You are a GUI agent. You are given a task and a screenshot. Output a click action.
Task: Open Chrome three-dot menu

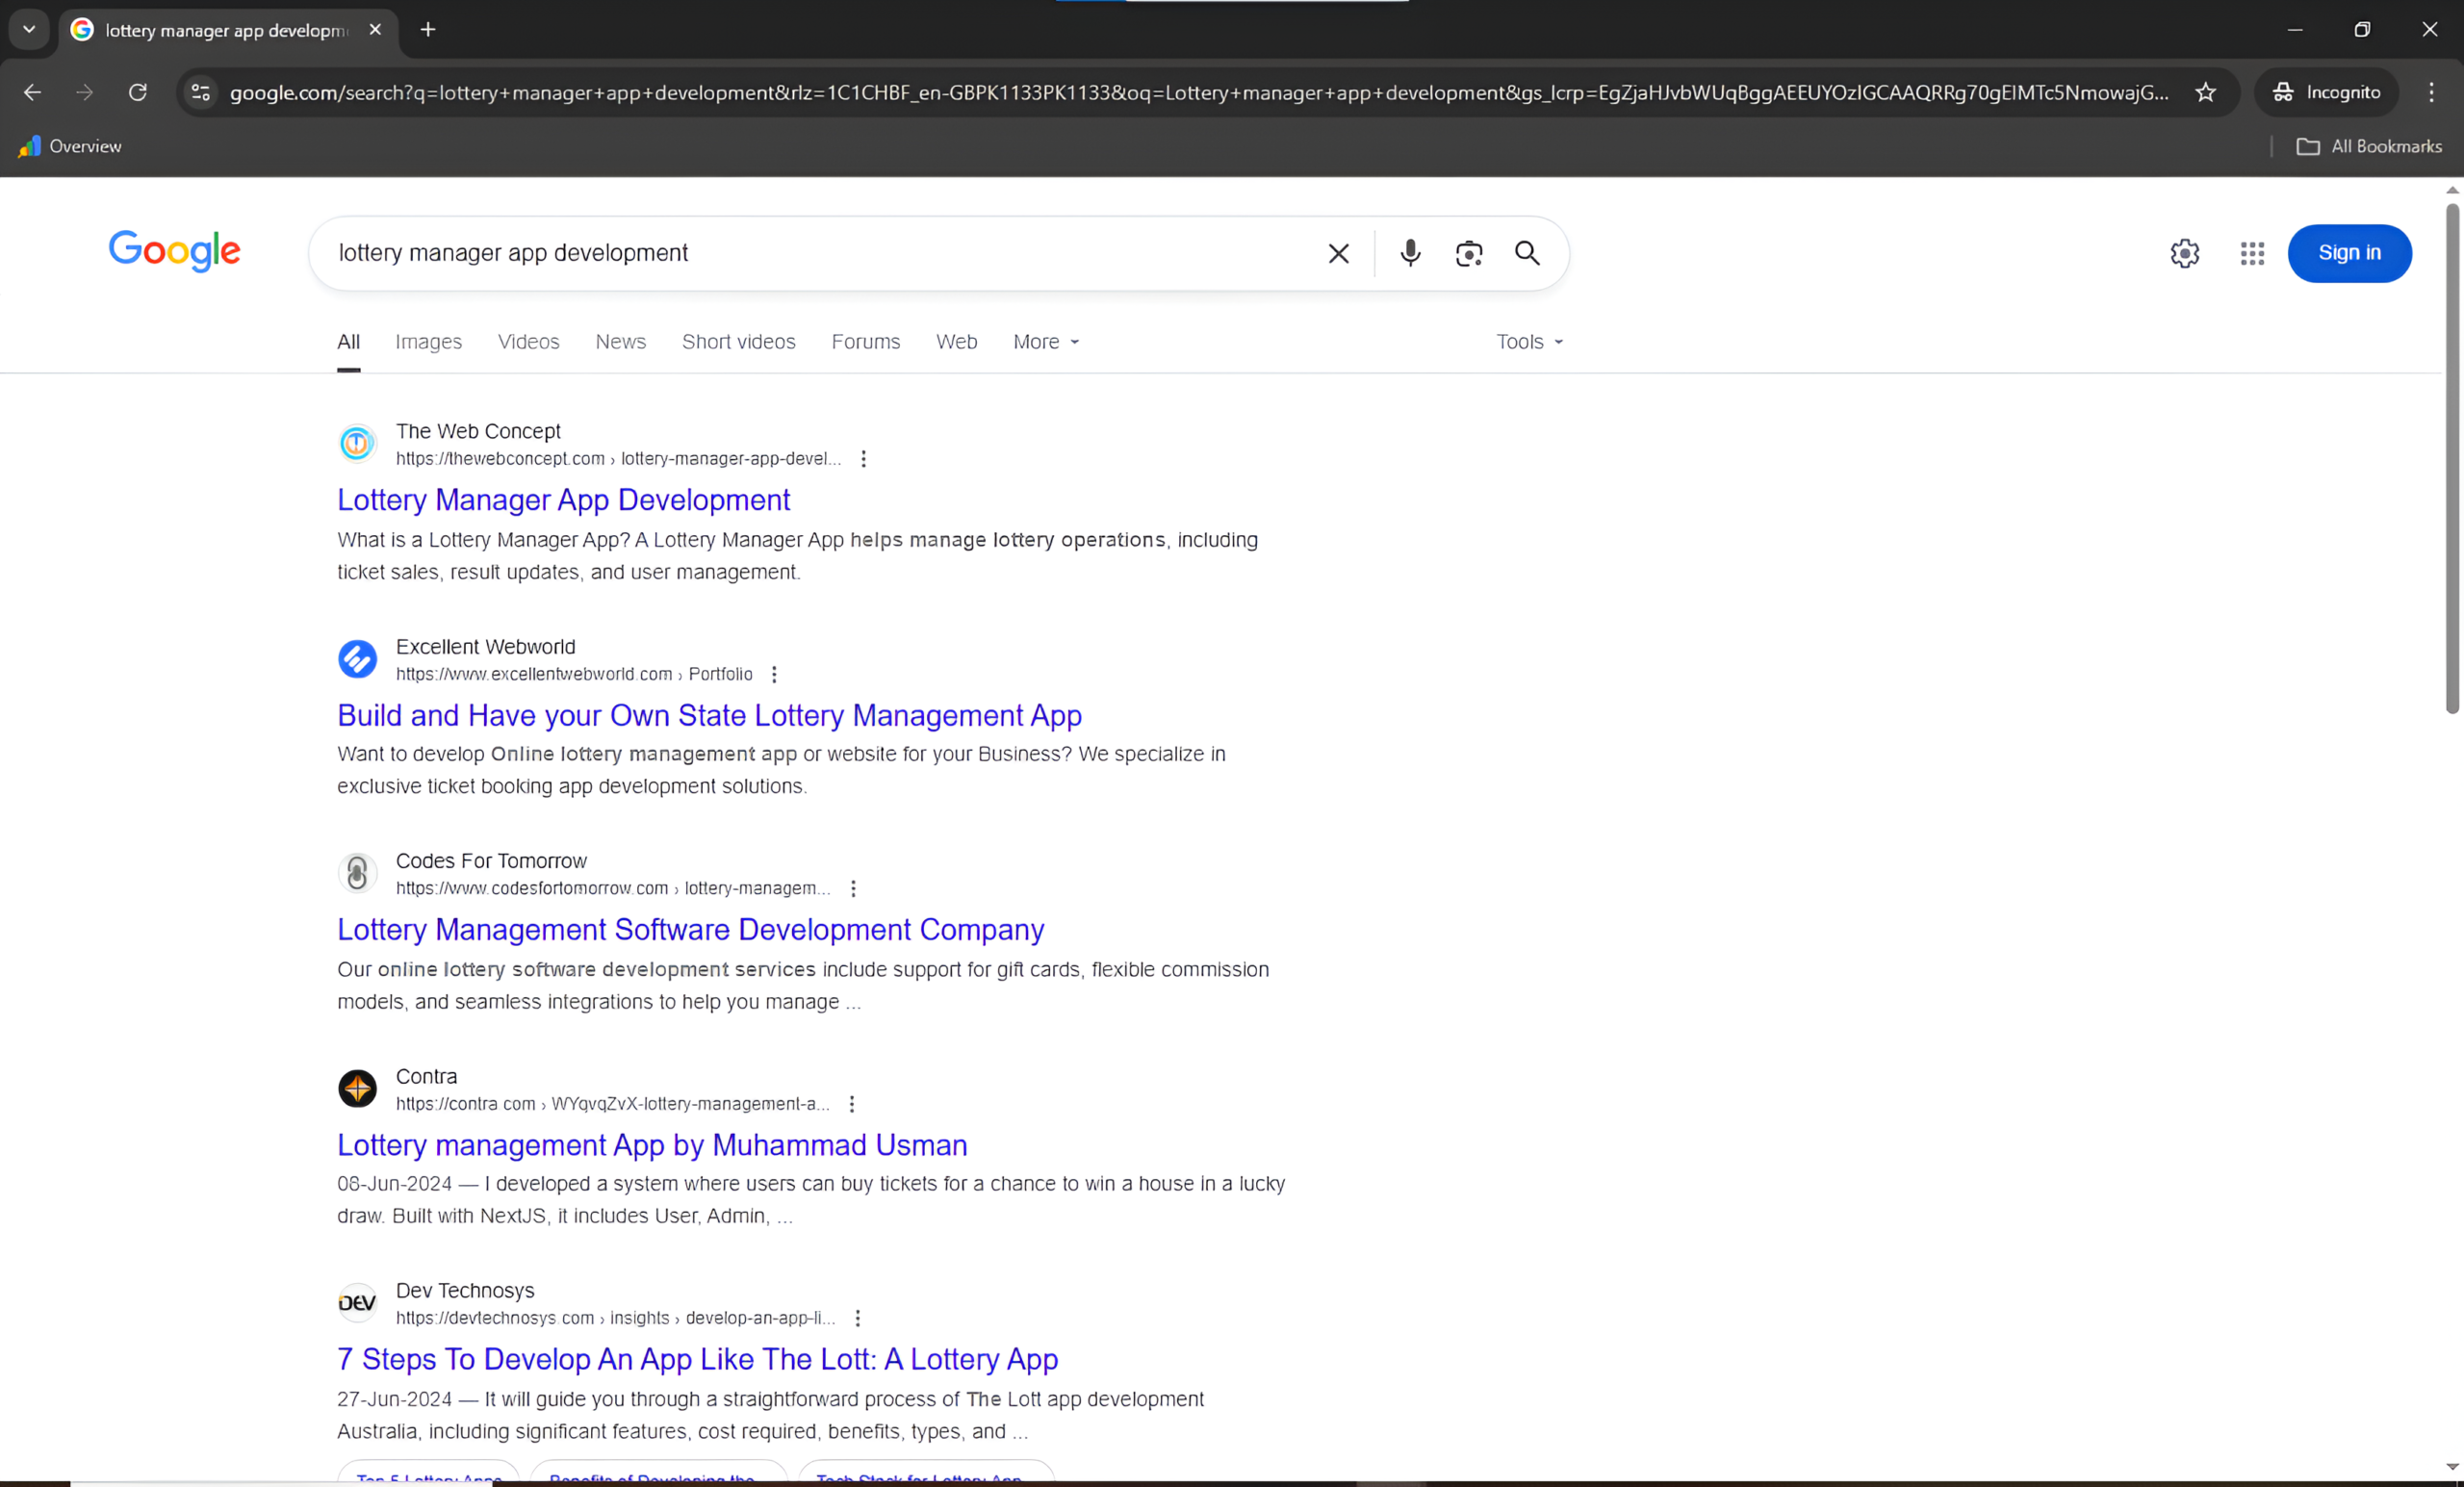pyautogui.click(x=2431, y=92)
